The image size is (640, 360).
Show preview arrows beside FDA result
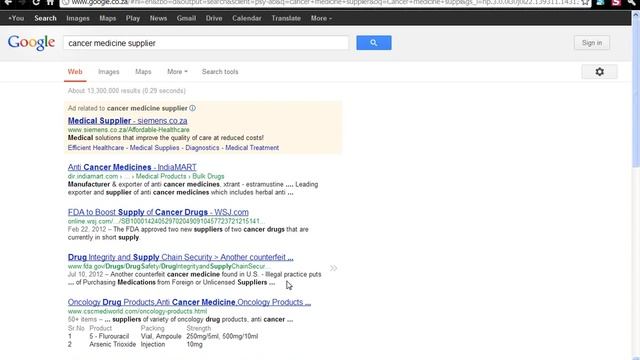pos(333,268)
